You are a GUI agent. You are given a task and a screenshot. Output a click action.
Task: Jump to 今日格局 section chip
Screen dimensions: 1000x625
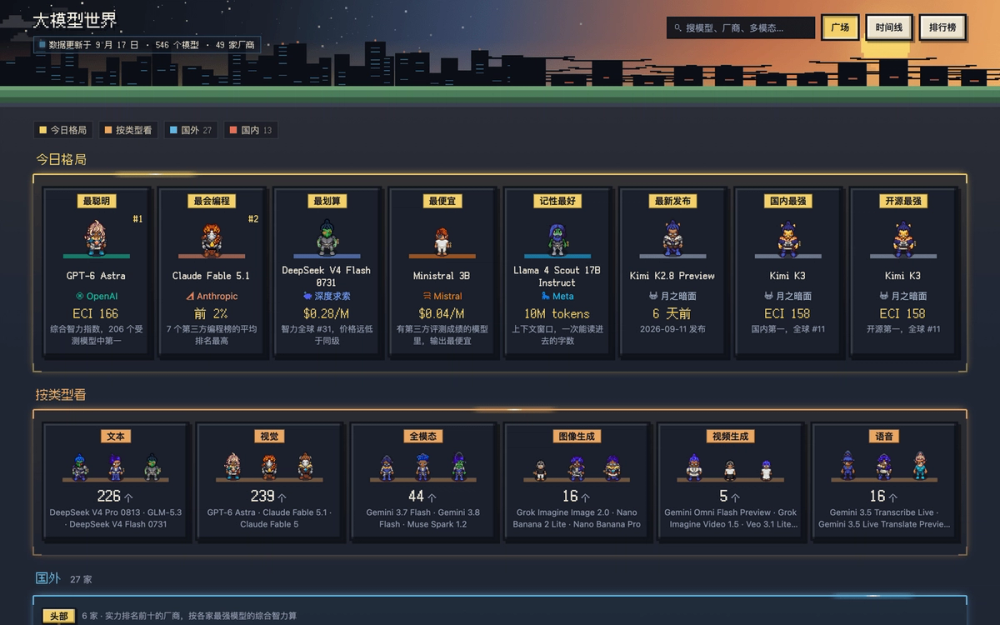(x=62, y=130)
